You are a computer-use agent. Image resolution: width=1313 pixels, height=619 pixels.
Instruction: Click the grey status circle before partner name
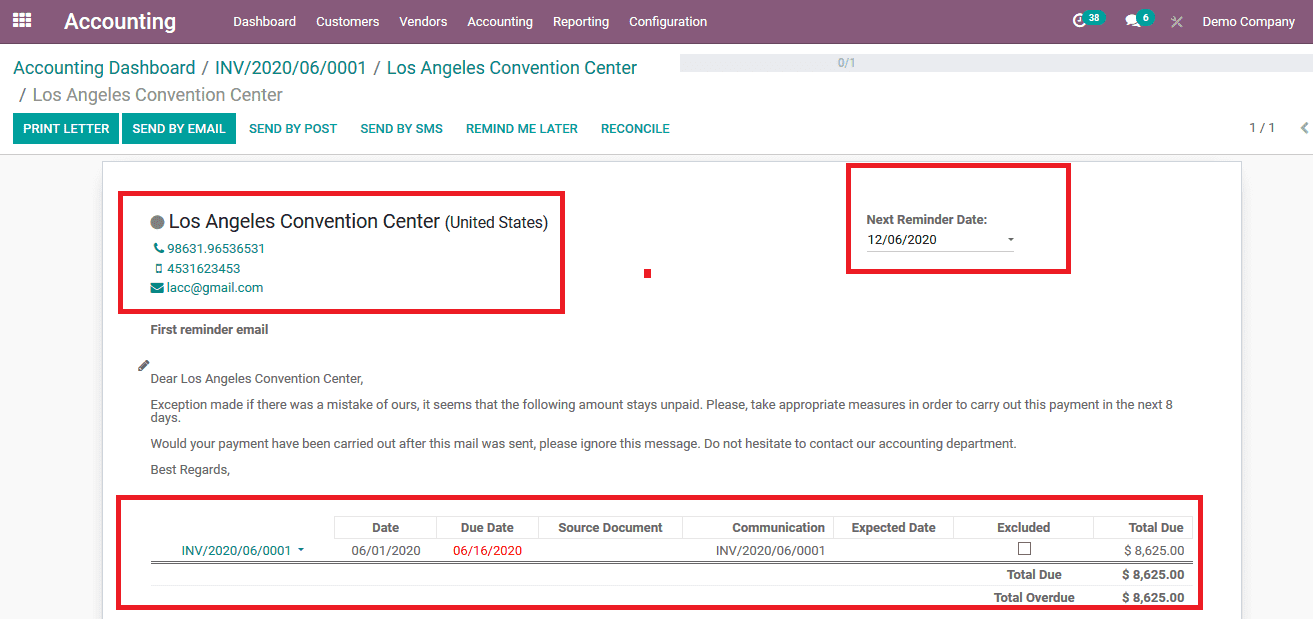157,222
